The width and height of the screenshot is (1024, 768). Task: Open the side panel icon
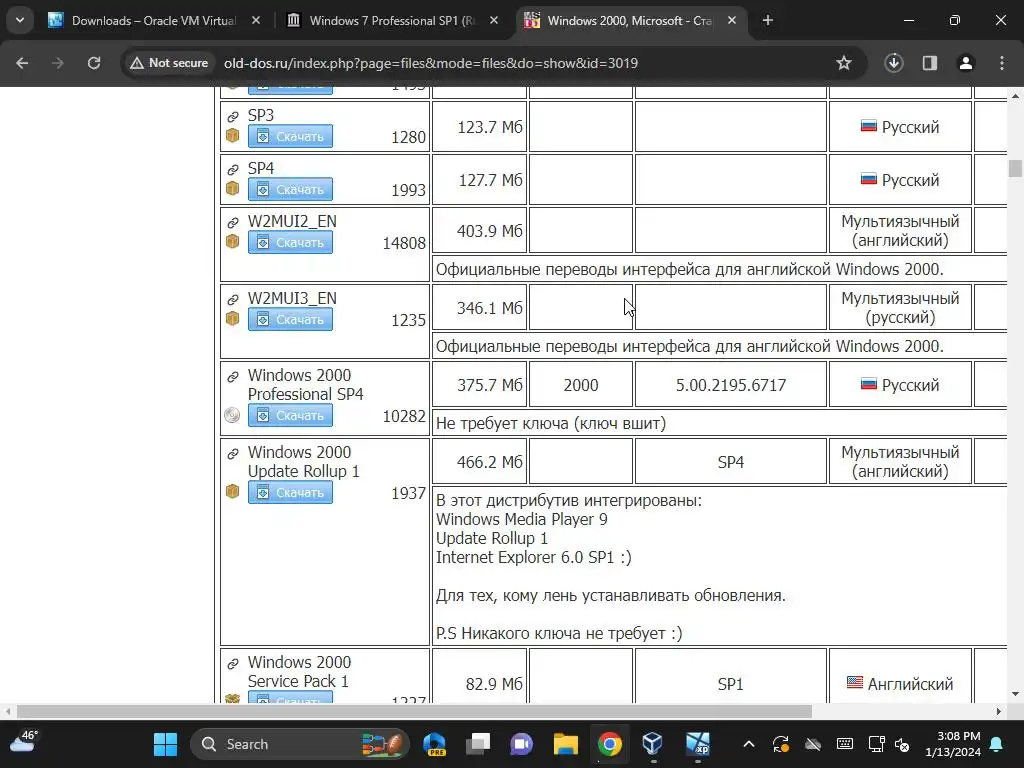tap(930, 63)
